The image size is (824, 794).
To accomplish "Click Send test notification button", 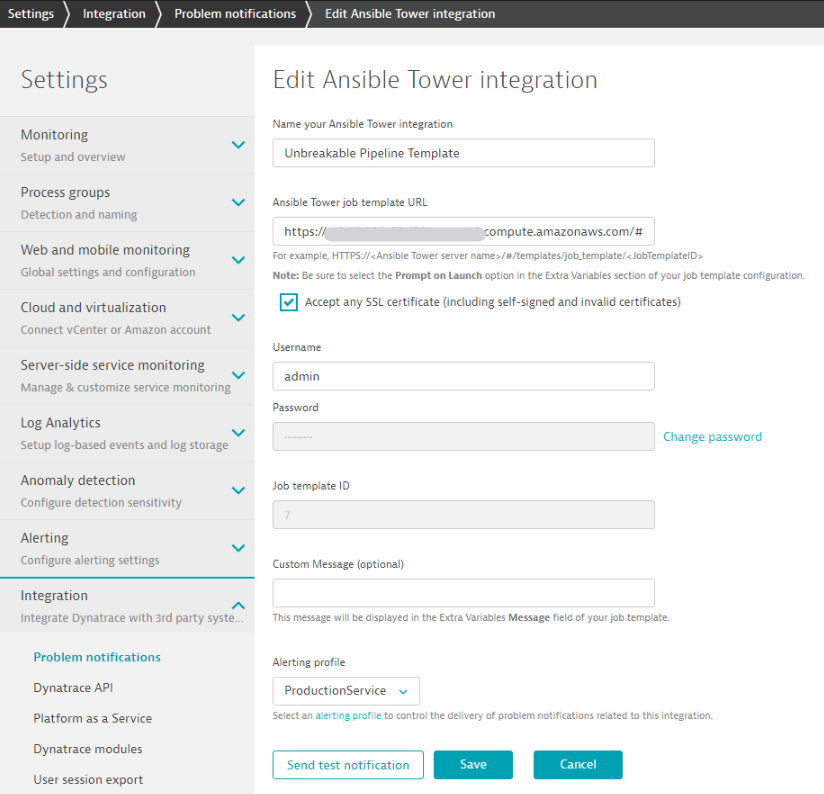I will 348,765.
